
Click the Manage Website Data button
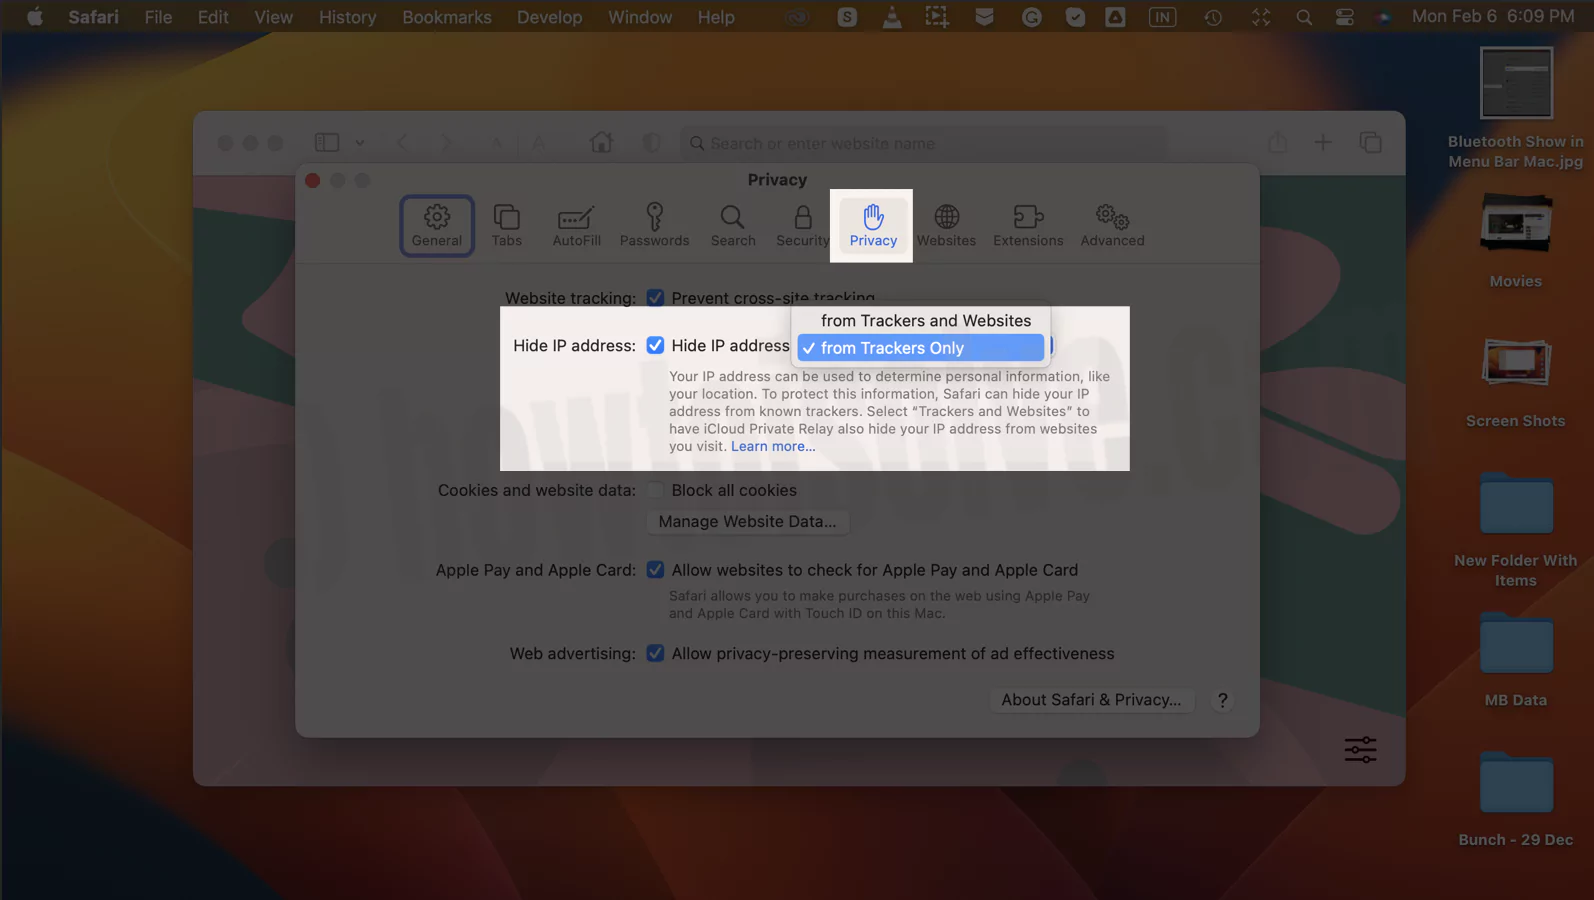747,521
